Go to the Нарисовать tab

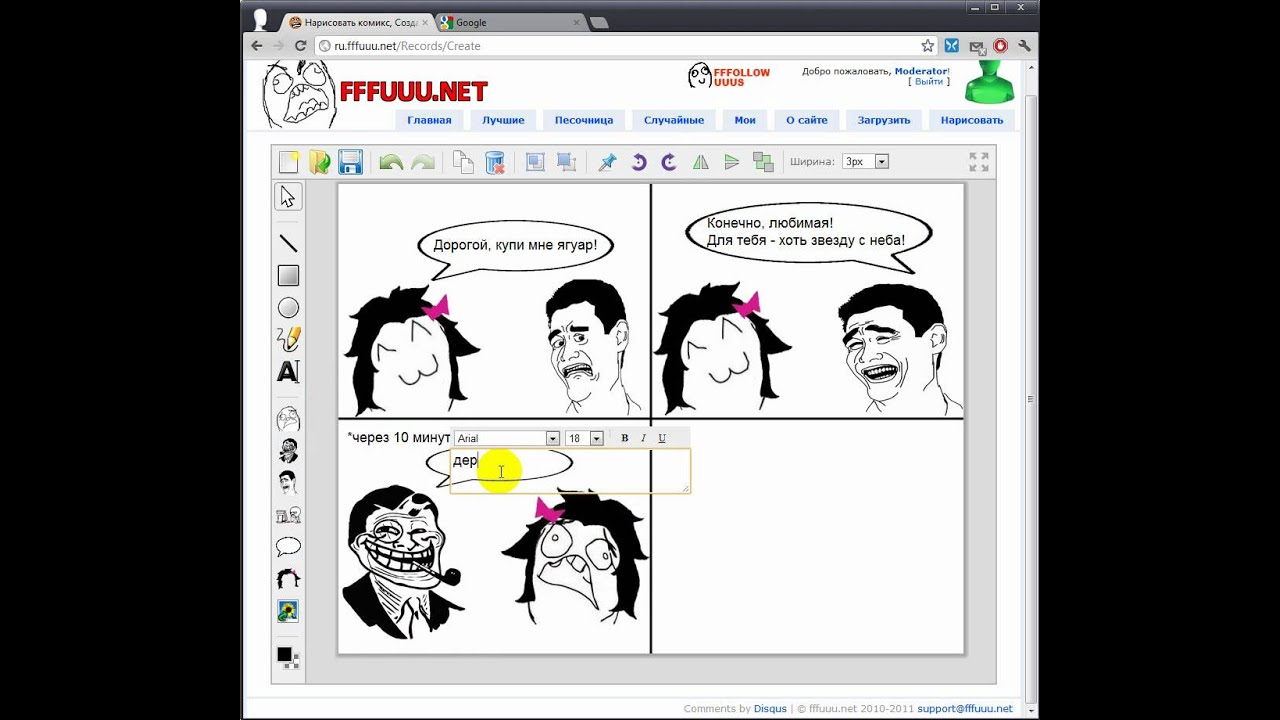coord(972,120)
